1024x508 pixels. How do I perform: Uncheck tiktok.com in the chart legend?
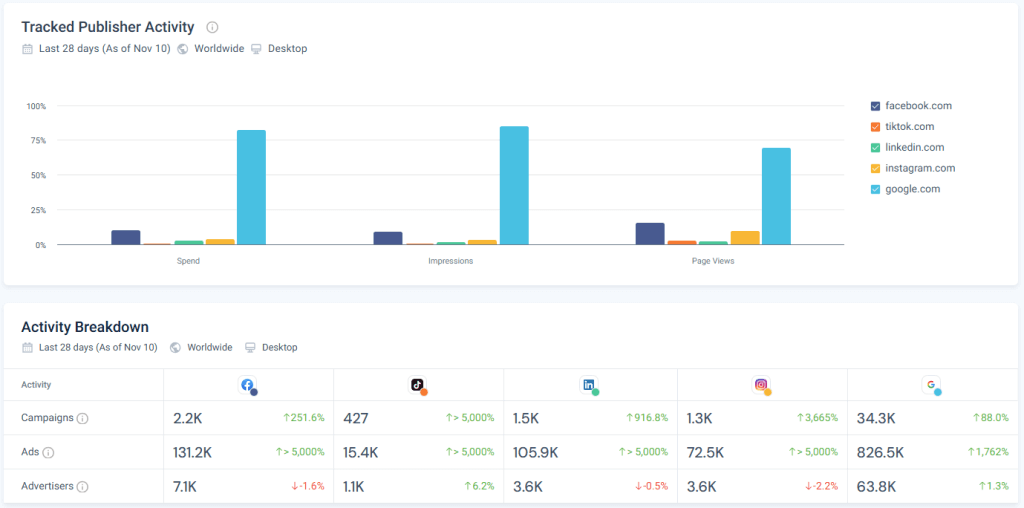[876, 127]
